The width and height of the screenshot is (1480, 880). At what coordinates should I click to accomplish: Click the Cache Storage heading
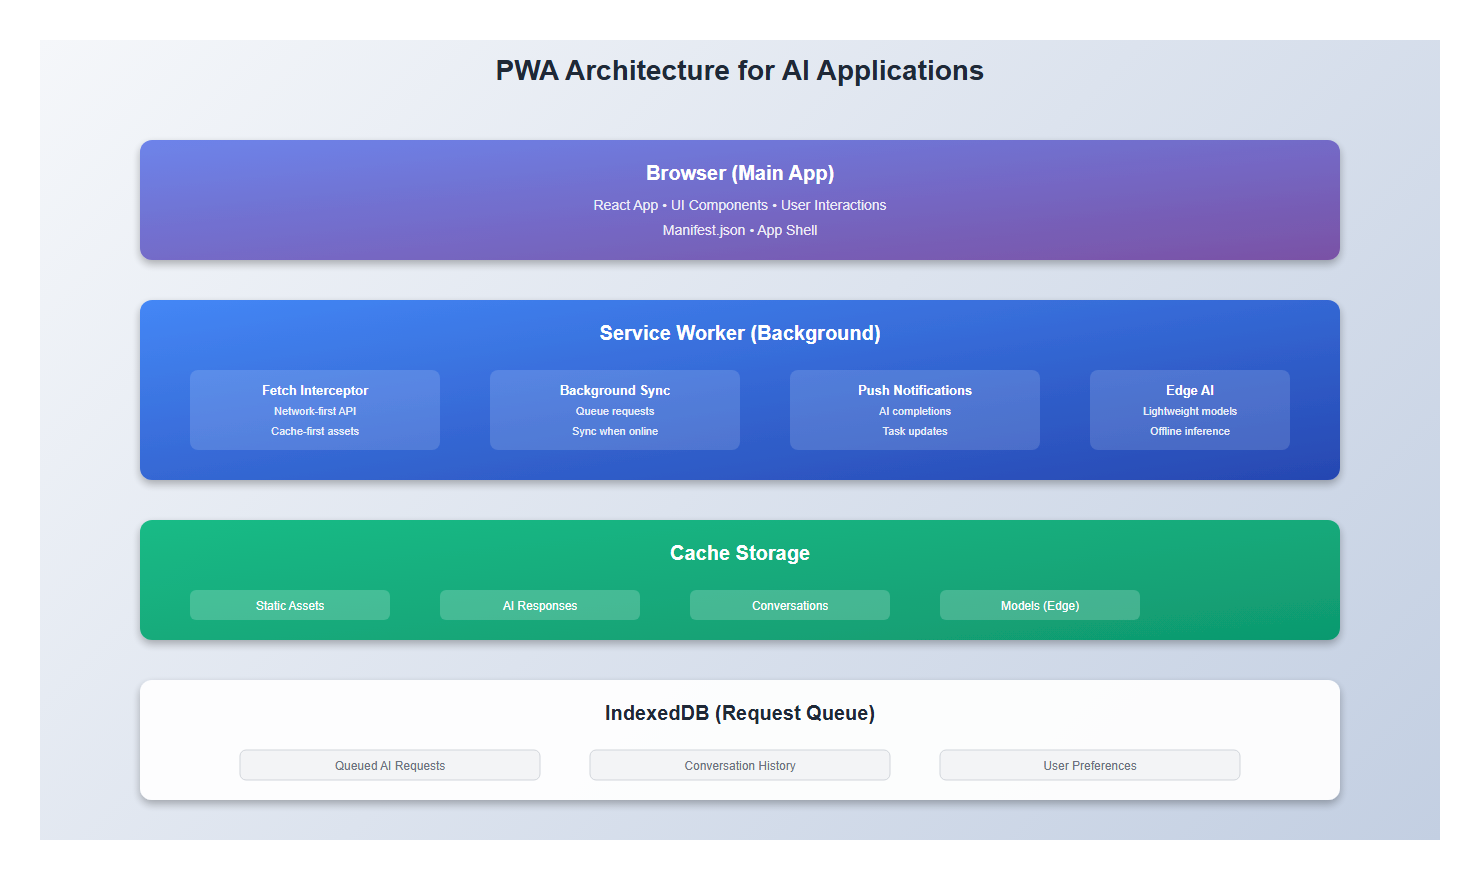(x=739, y=552)
